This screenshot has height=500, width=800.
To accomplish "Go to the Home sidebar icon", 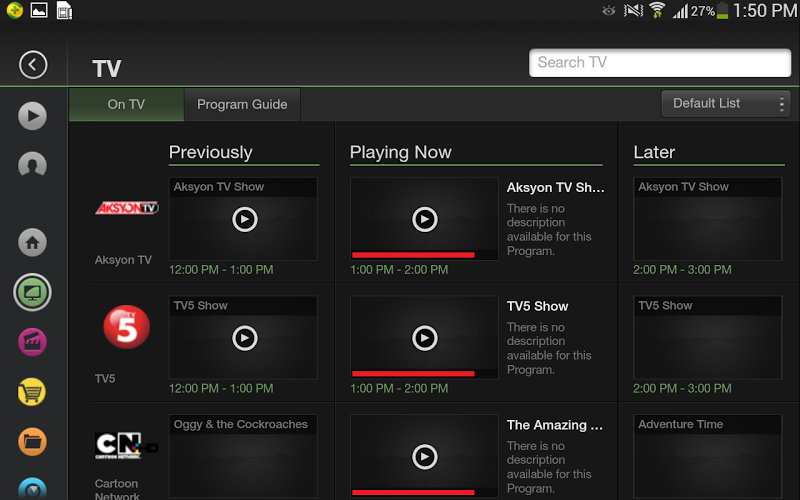I will (33, 242).
